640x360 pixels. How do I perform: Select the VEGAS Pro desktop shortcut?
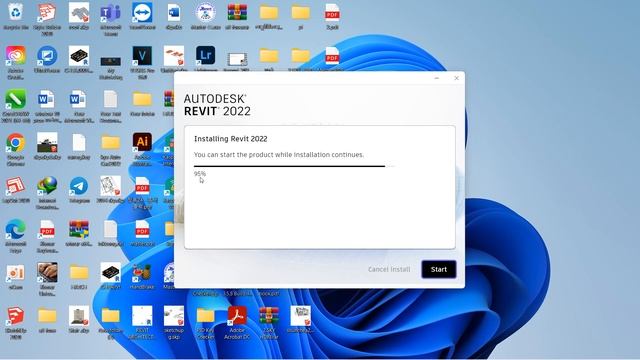tap(142, 62)
